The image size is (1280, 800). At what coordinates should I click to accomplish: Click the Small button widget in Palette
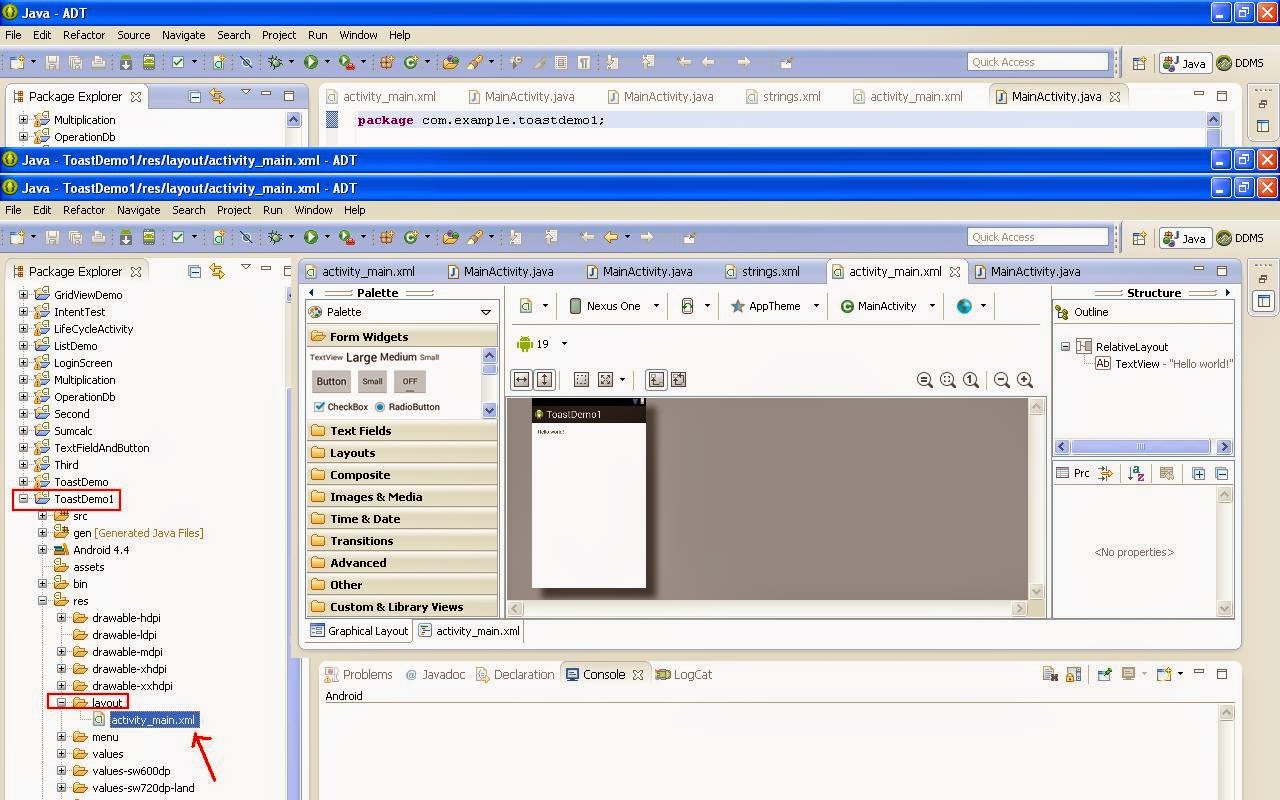pyautogui.click(x=372, y=381)
